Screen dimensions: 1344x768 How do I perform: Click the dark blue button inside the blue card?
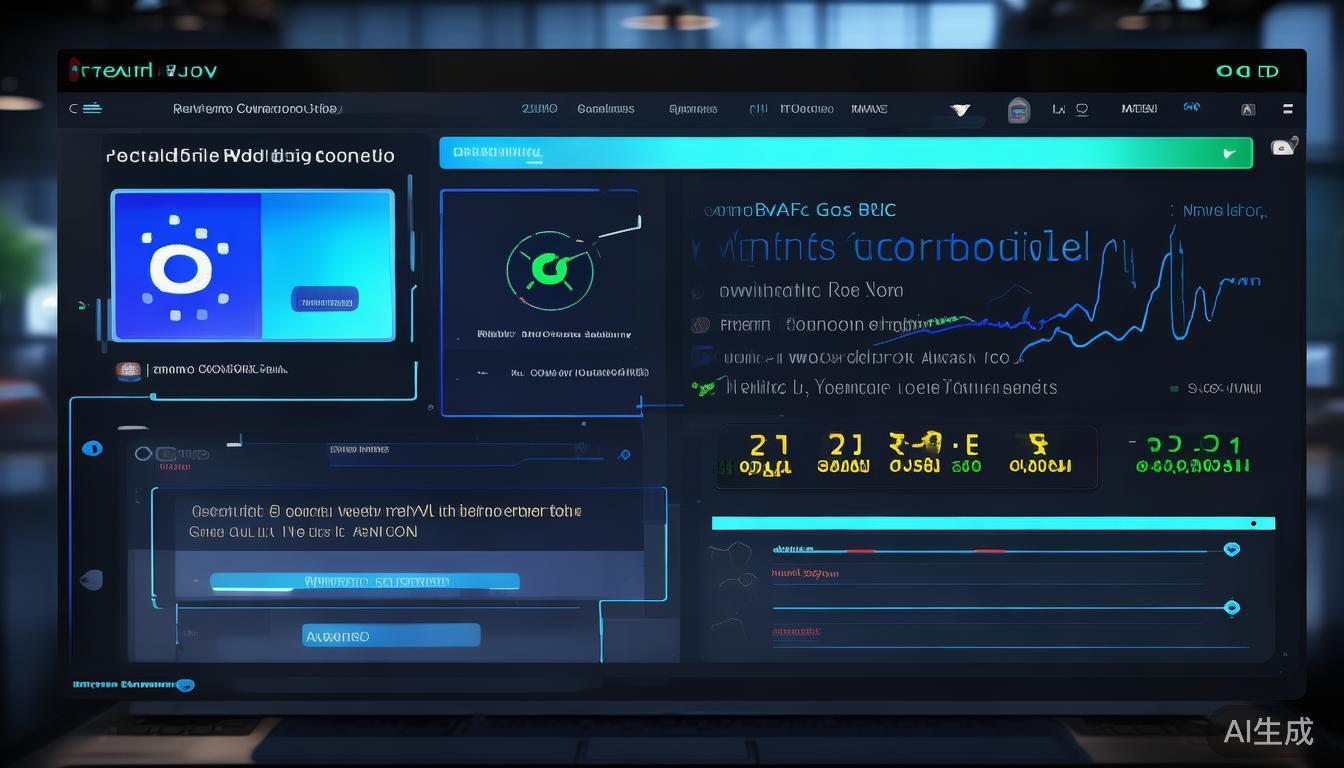pos(324,299)
